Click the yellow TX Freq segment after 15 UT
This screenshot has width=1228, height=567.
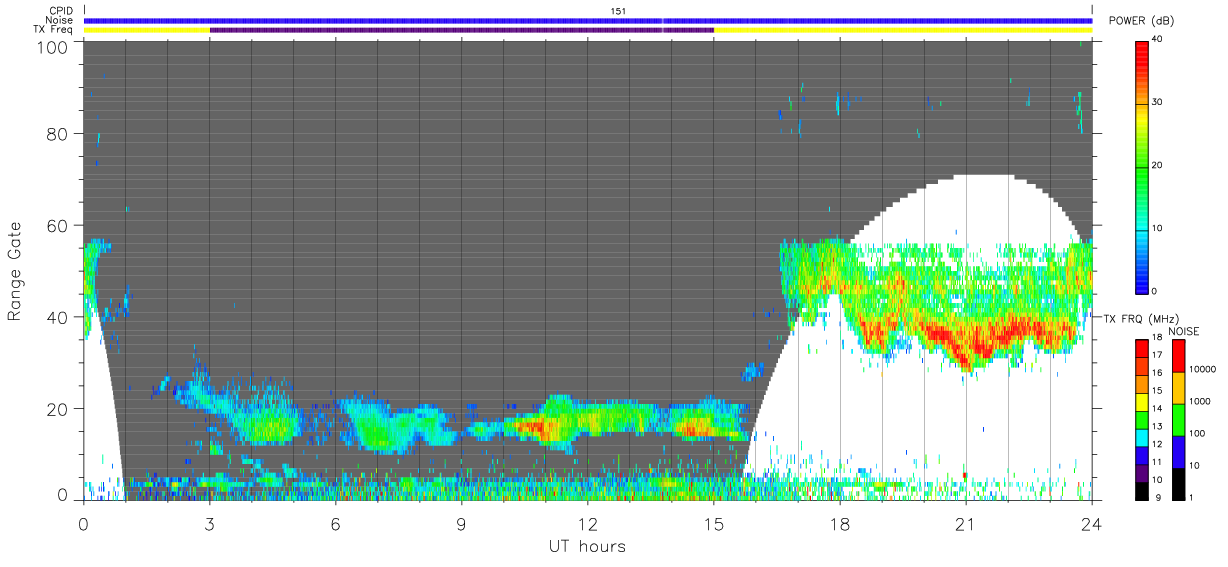point(902,30)
